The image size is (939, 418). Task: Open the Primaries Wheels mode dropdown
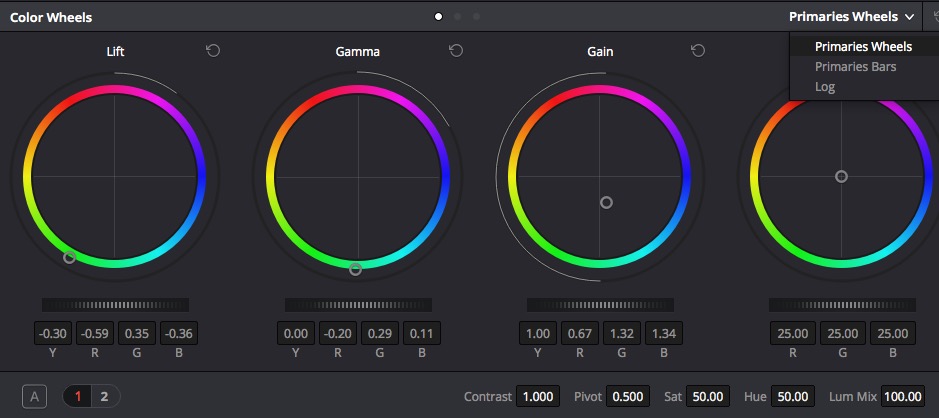tap(852, 17)
